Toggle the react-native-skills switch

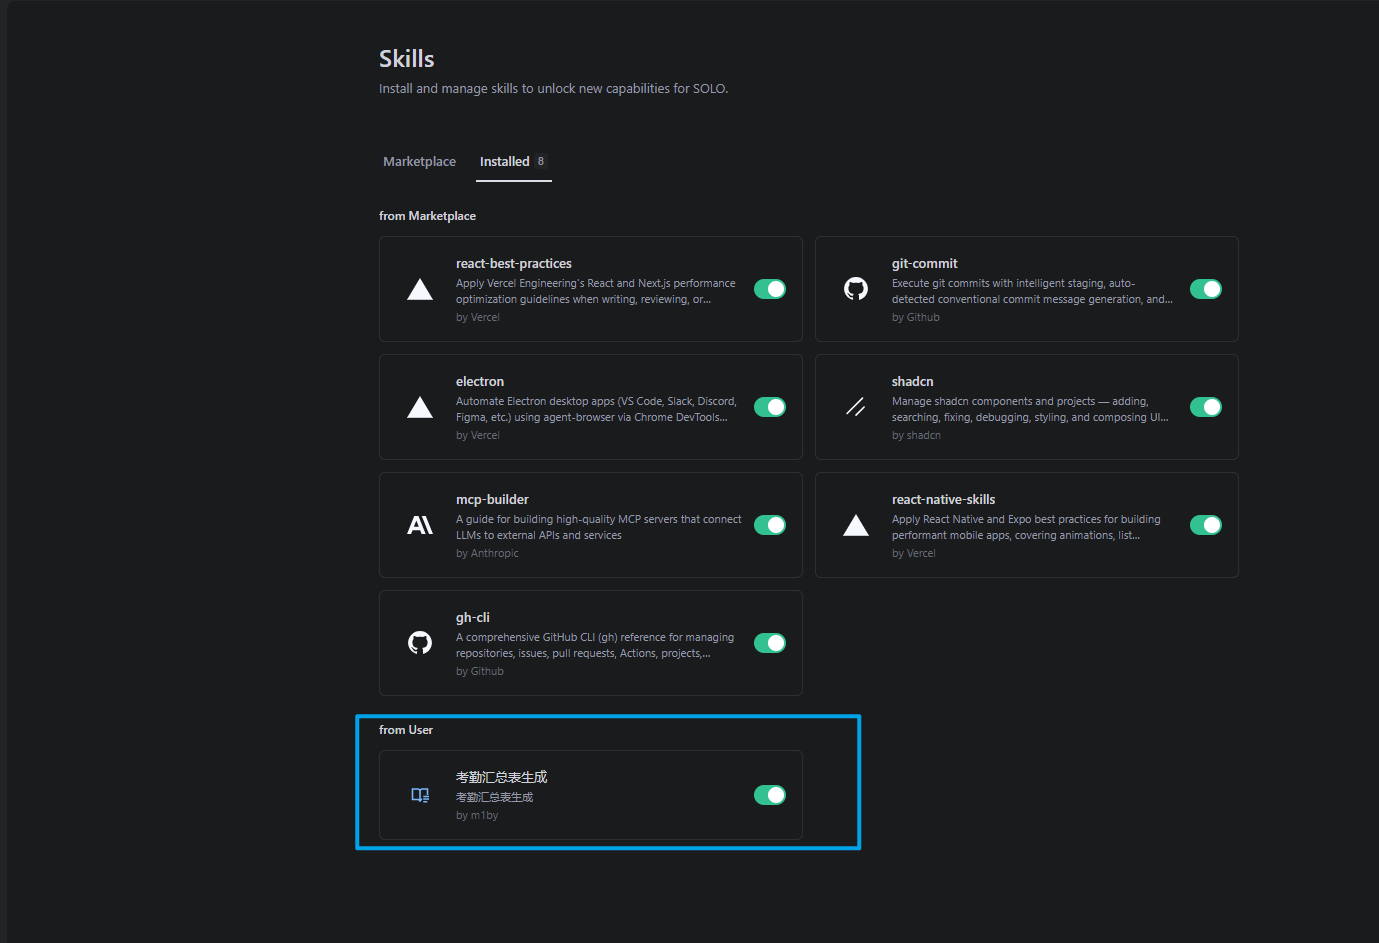[1206, 525]
